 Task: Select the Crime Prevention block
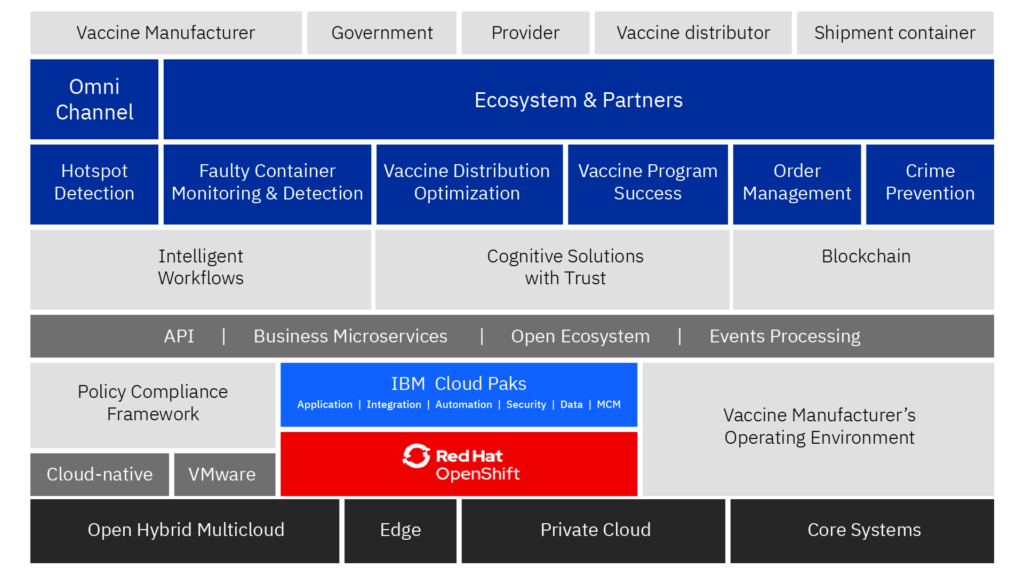tap(930, 183)
